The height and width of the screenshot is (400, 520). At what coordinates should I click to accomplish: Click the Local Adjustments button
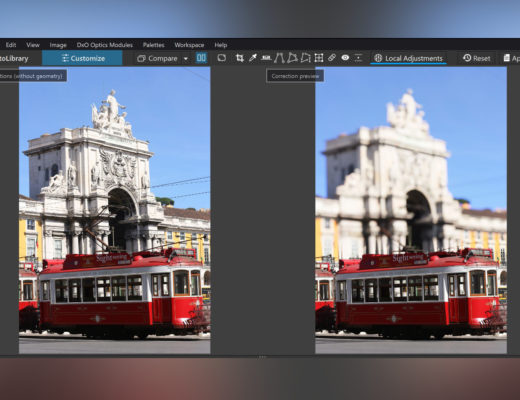pos(409,58)
